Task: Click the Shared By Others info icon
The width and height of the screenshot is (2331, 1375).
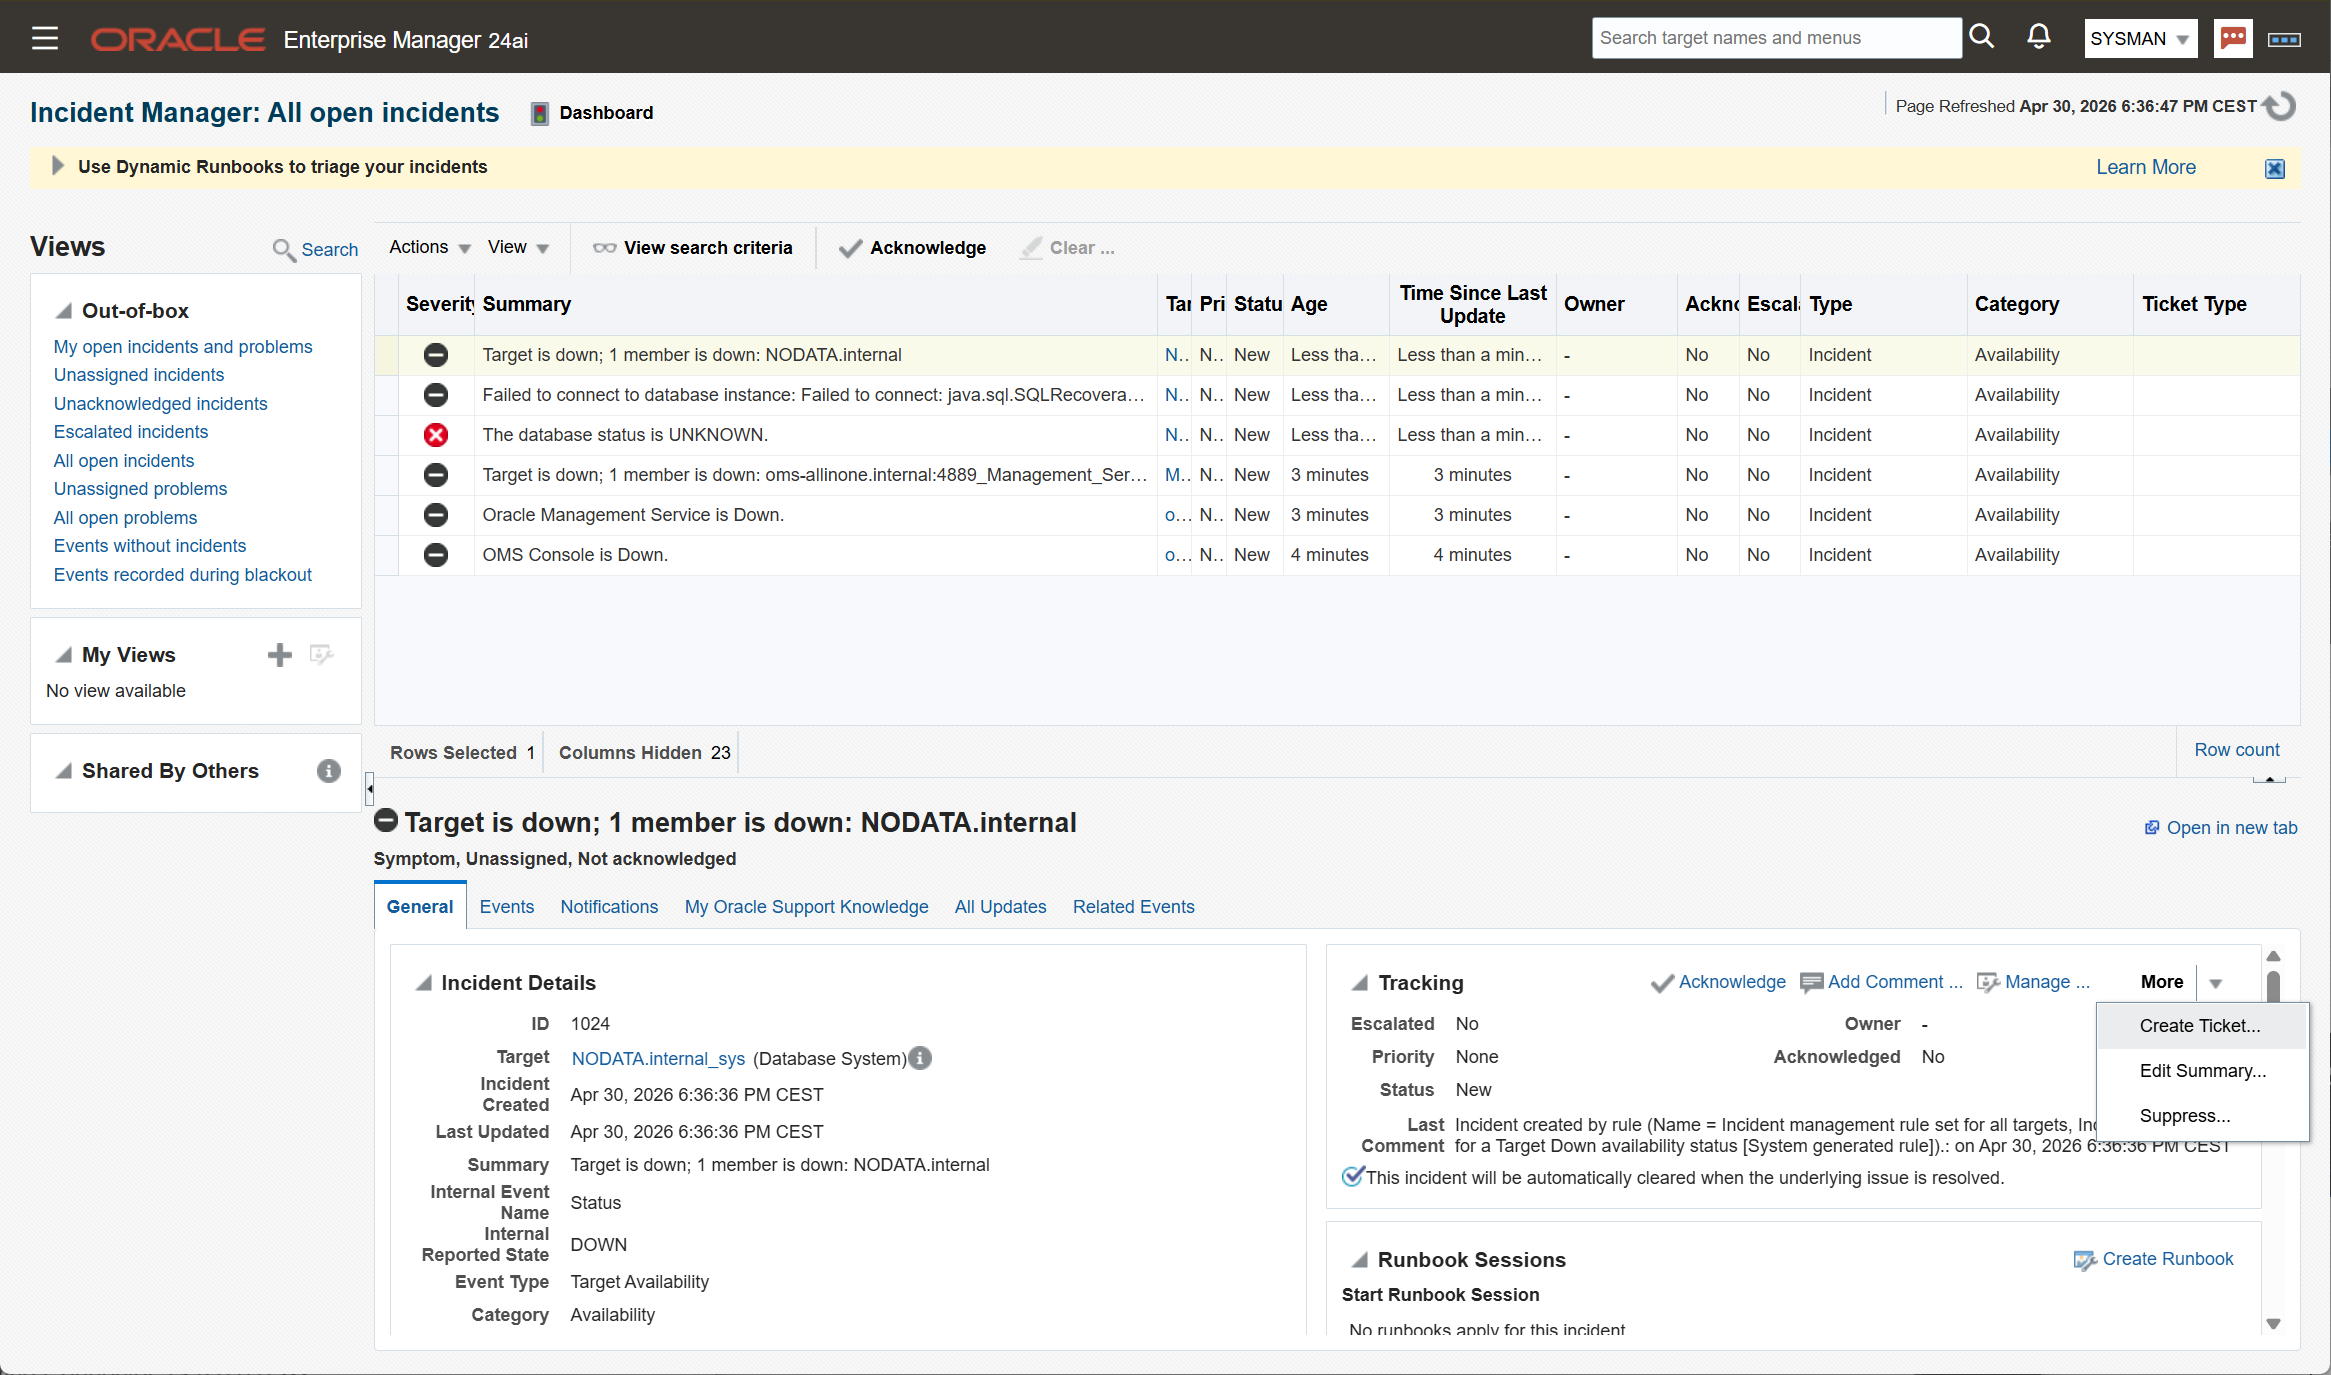Action: tap(328, 771)
